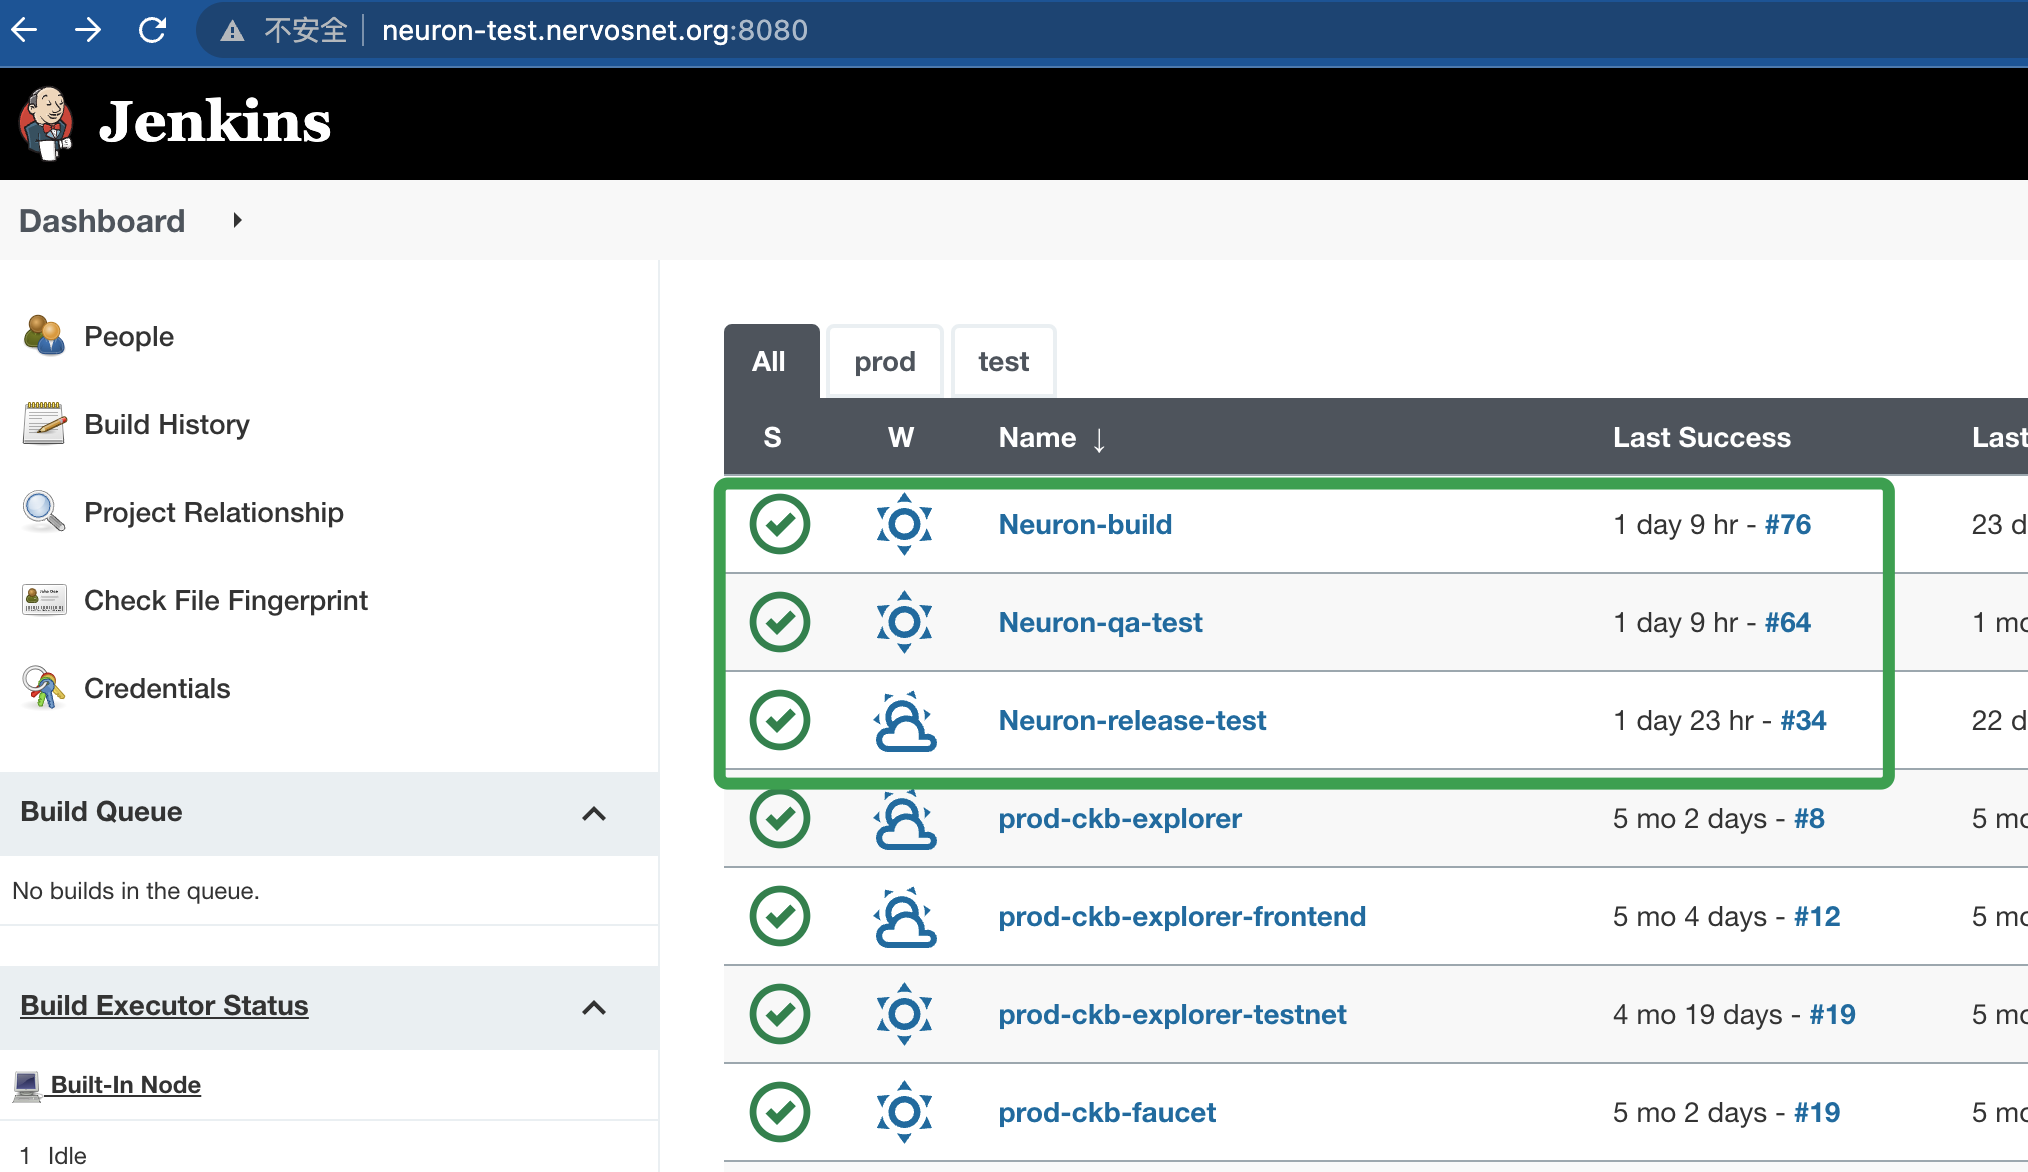Click the sunny weather icon for Neuron-build
The image size is (2028, 1172).
(903, 524)
